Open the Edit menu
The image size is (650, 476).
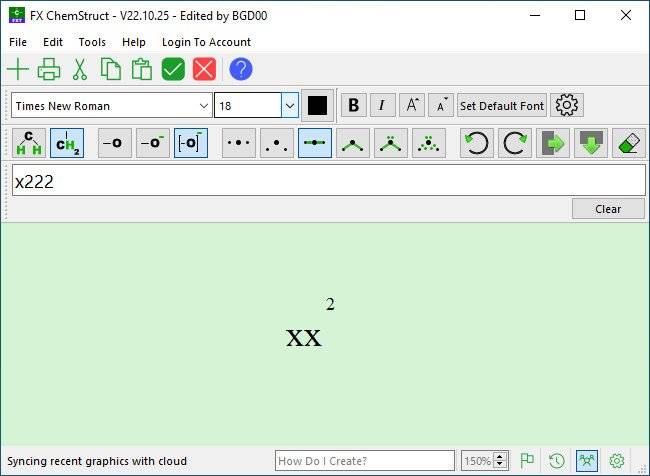click(53, 42)
